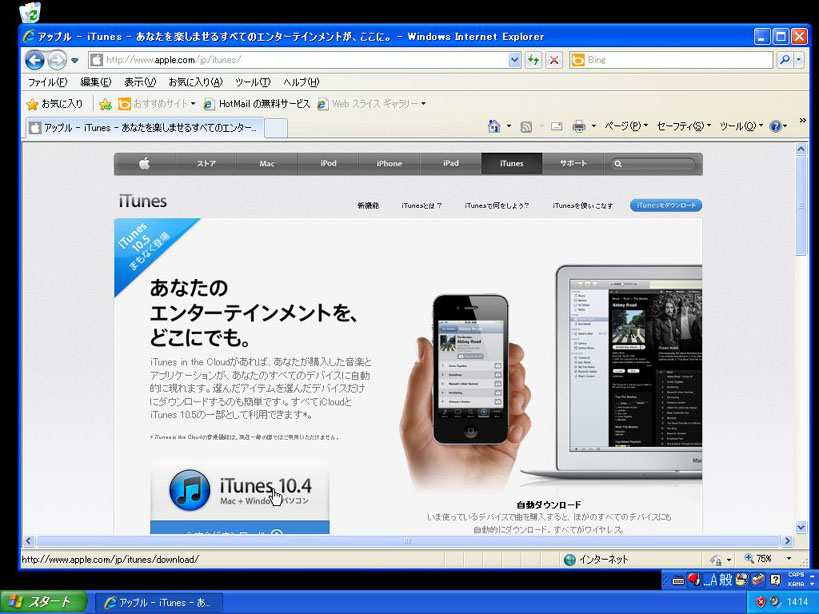
Task: Open the ヘルプ(H) menu
Action: [301, 82]
